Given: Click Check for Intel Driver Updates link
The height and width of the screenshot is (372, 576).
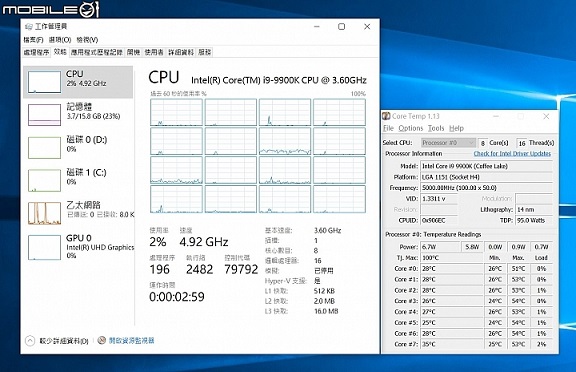Looking at the screenshot, I should click(x=512, y=154).
